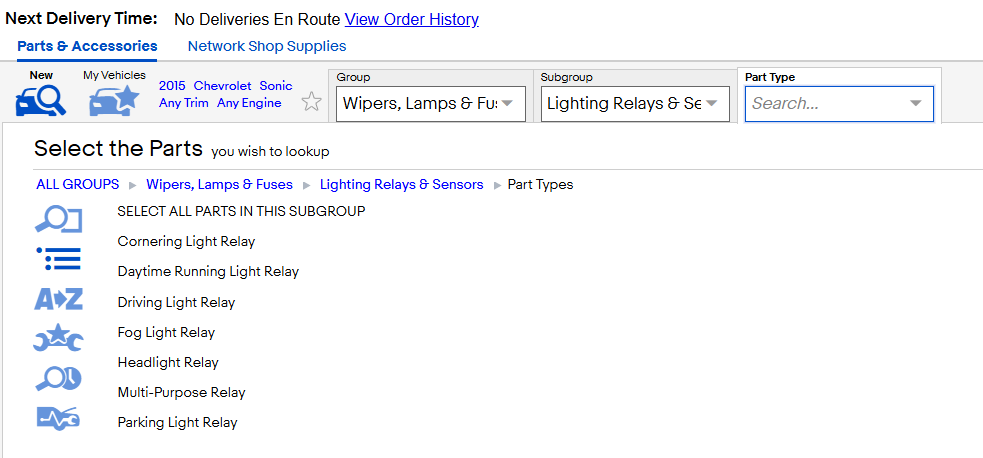The image size is (983, 458).
Task: Click the car diagnostics sidebar icon
Action: coord(58,418)
